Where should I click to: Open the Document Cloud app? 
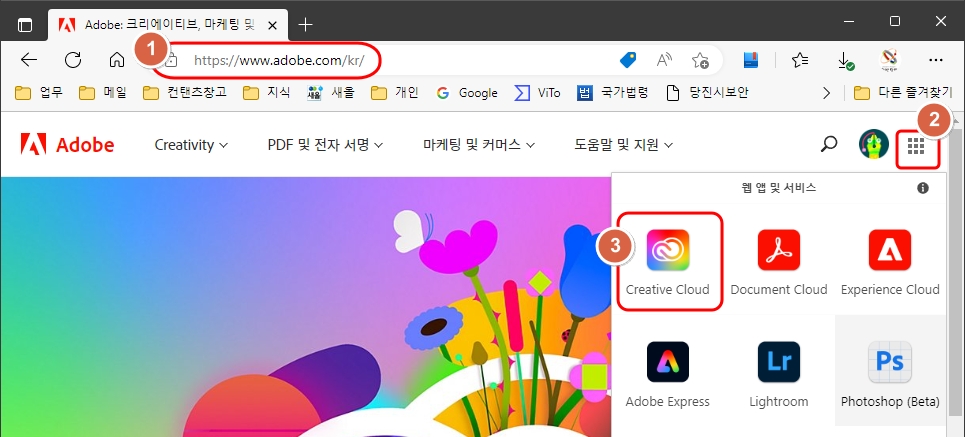(779, 262)
